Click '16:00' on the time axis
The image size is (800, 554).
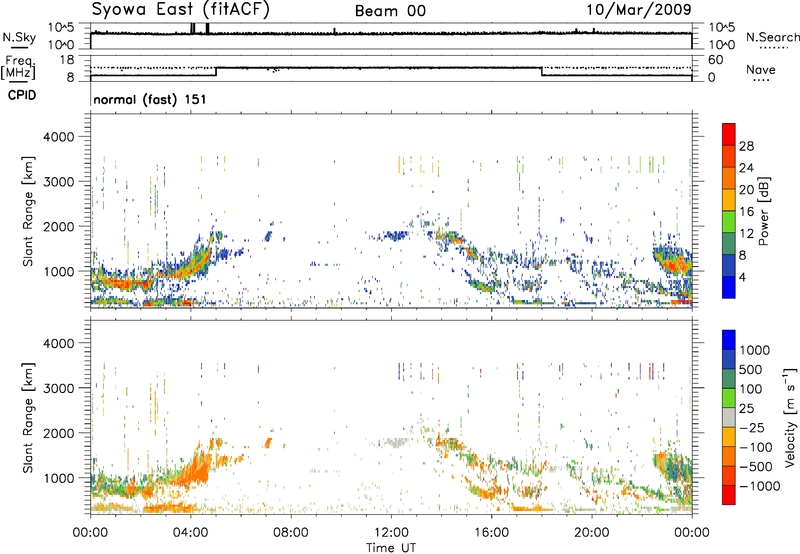(x=491, y=533)
